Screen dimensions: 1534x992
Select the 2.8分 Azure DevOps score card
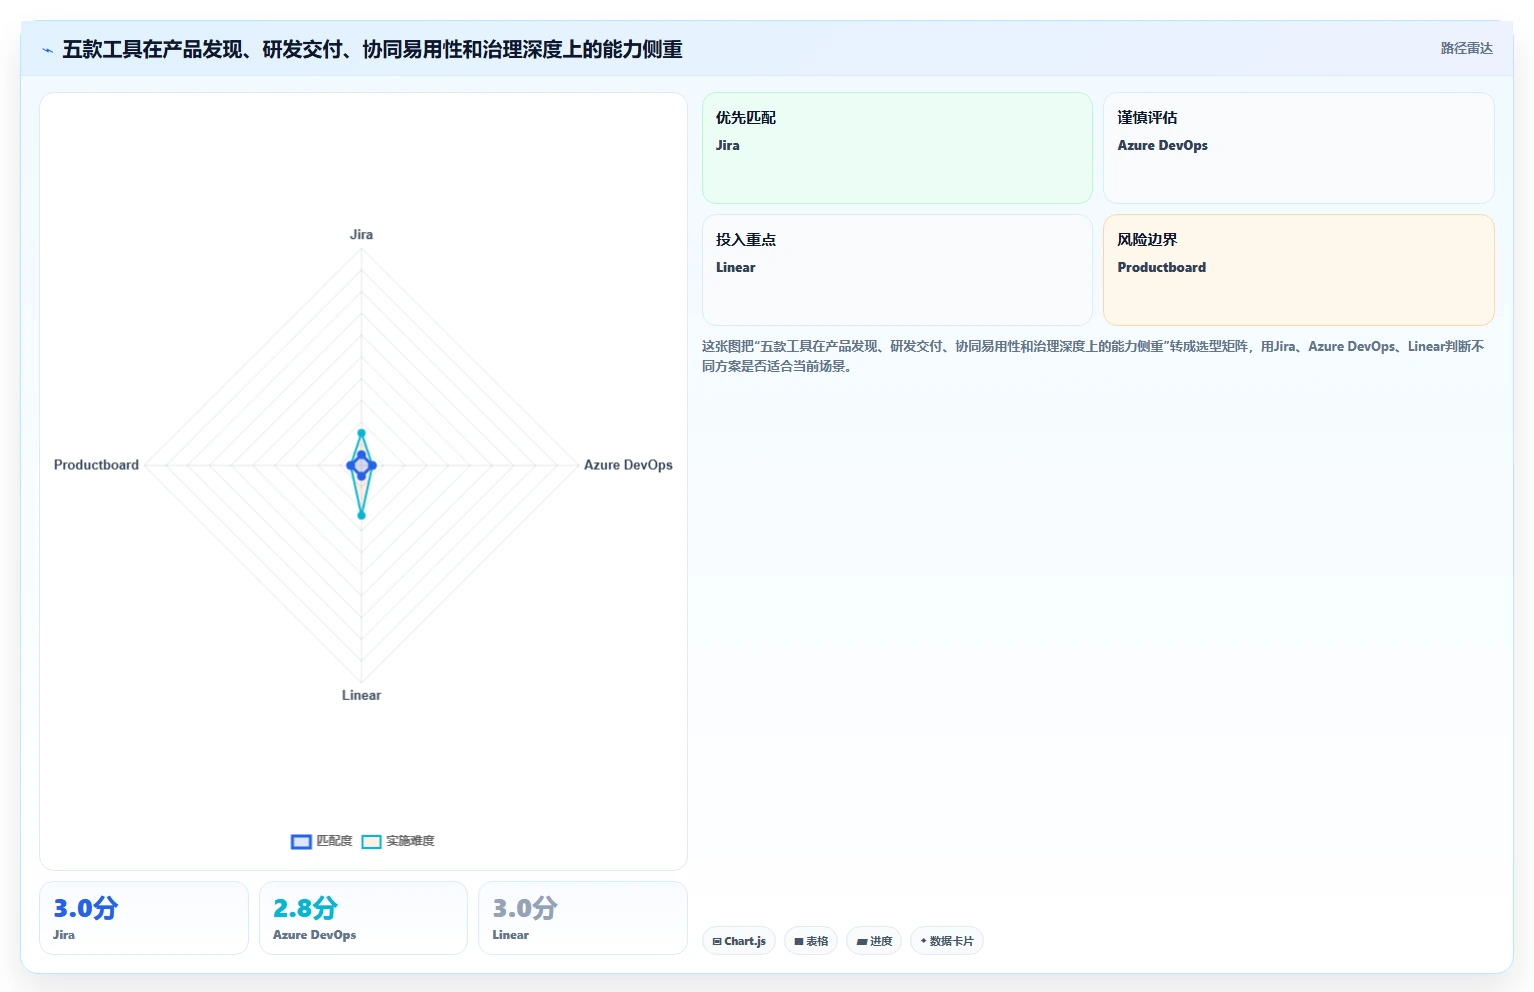click(x=363, y=918)
